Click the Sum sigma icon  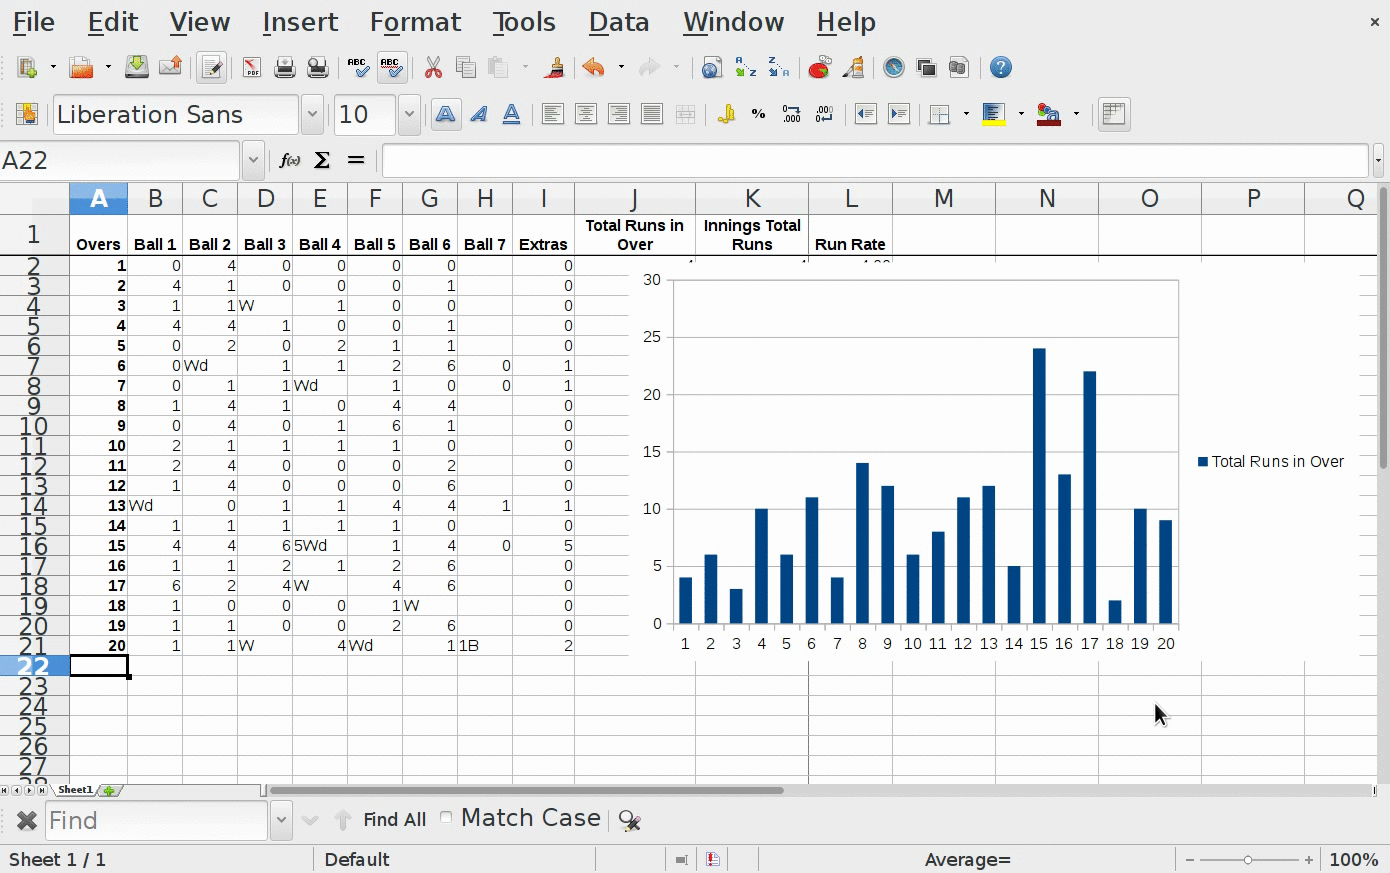(x=322, y=160)
